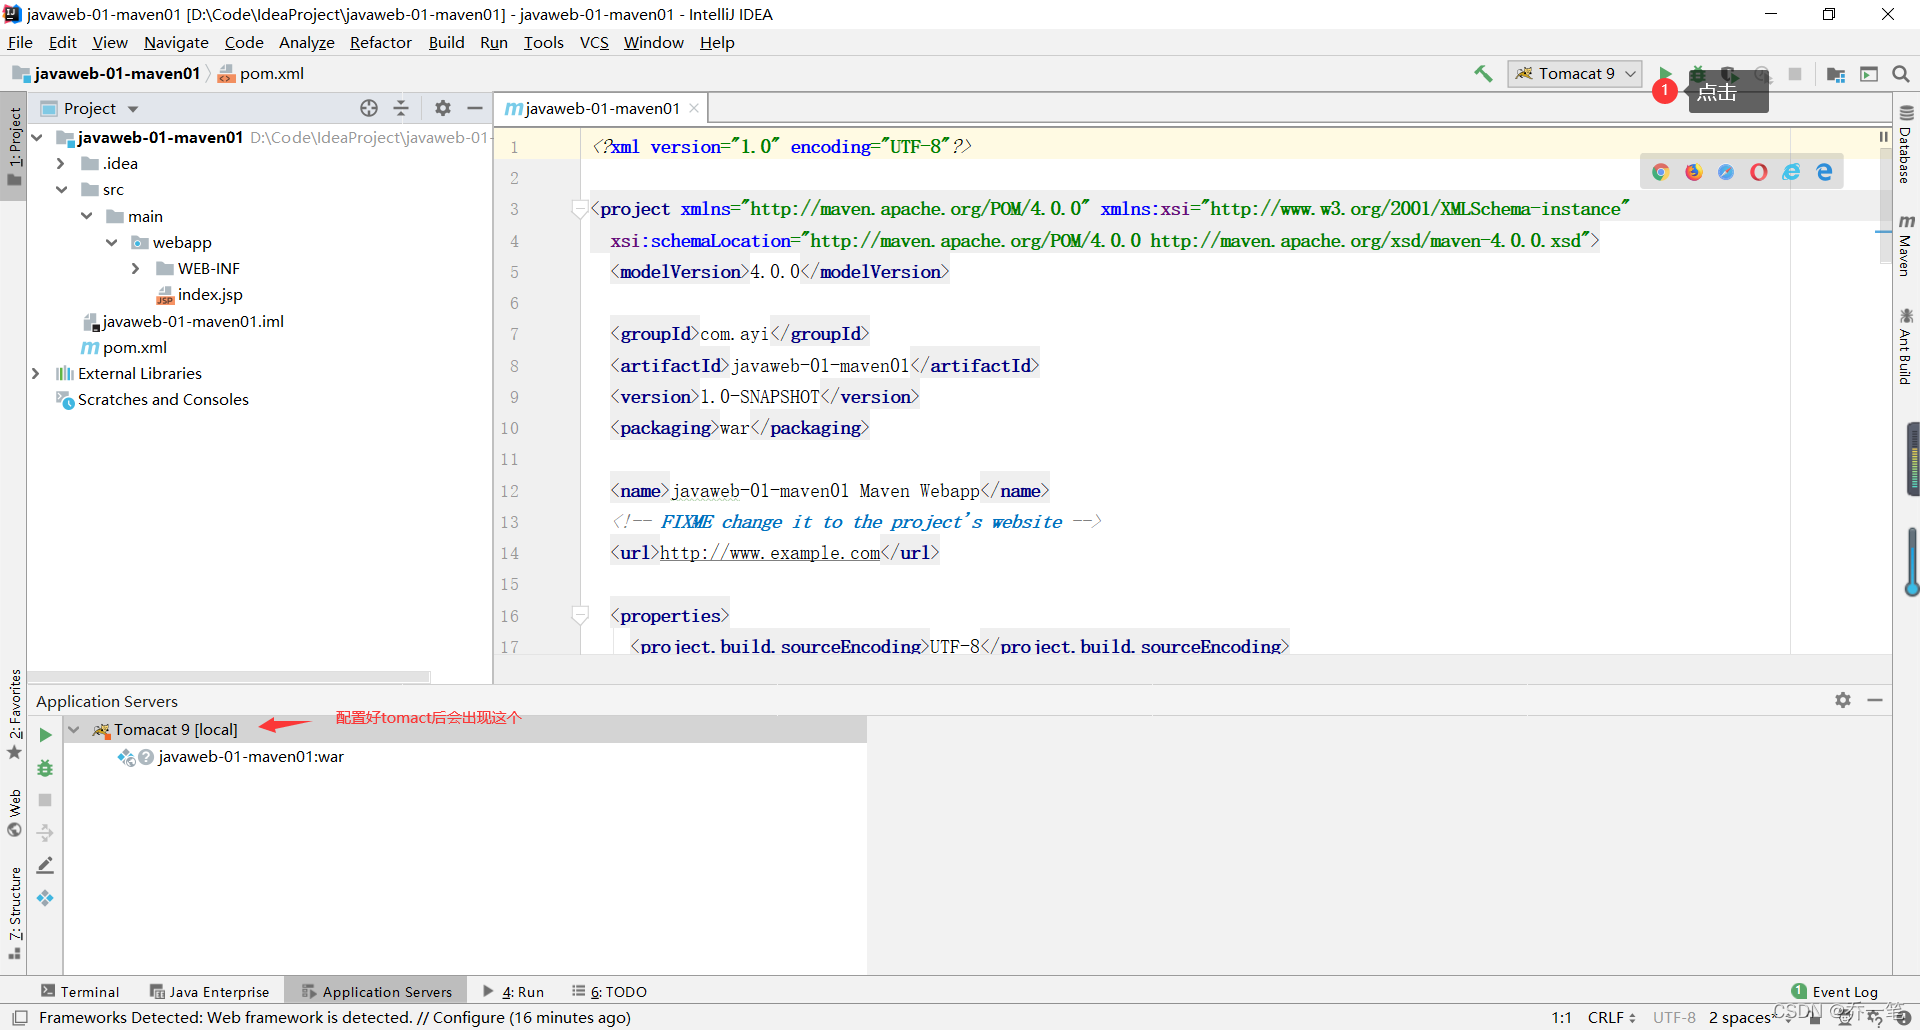The width and height of the screenshot is (1920, 1030).
Task: Click the Project panel horizontal scrollbar
Action: (230, 677)
